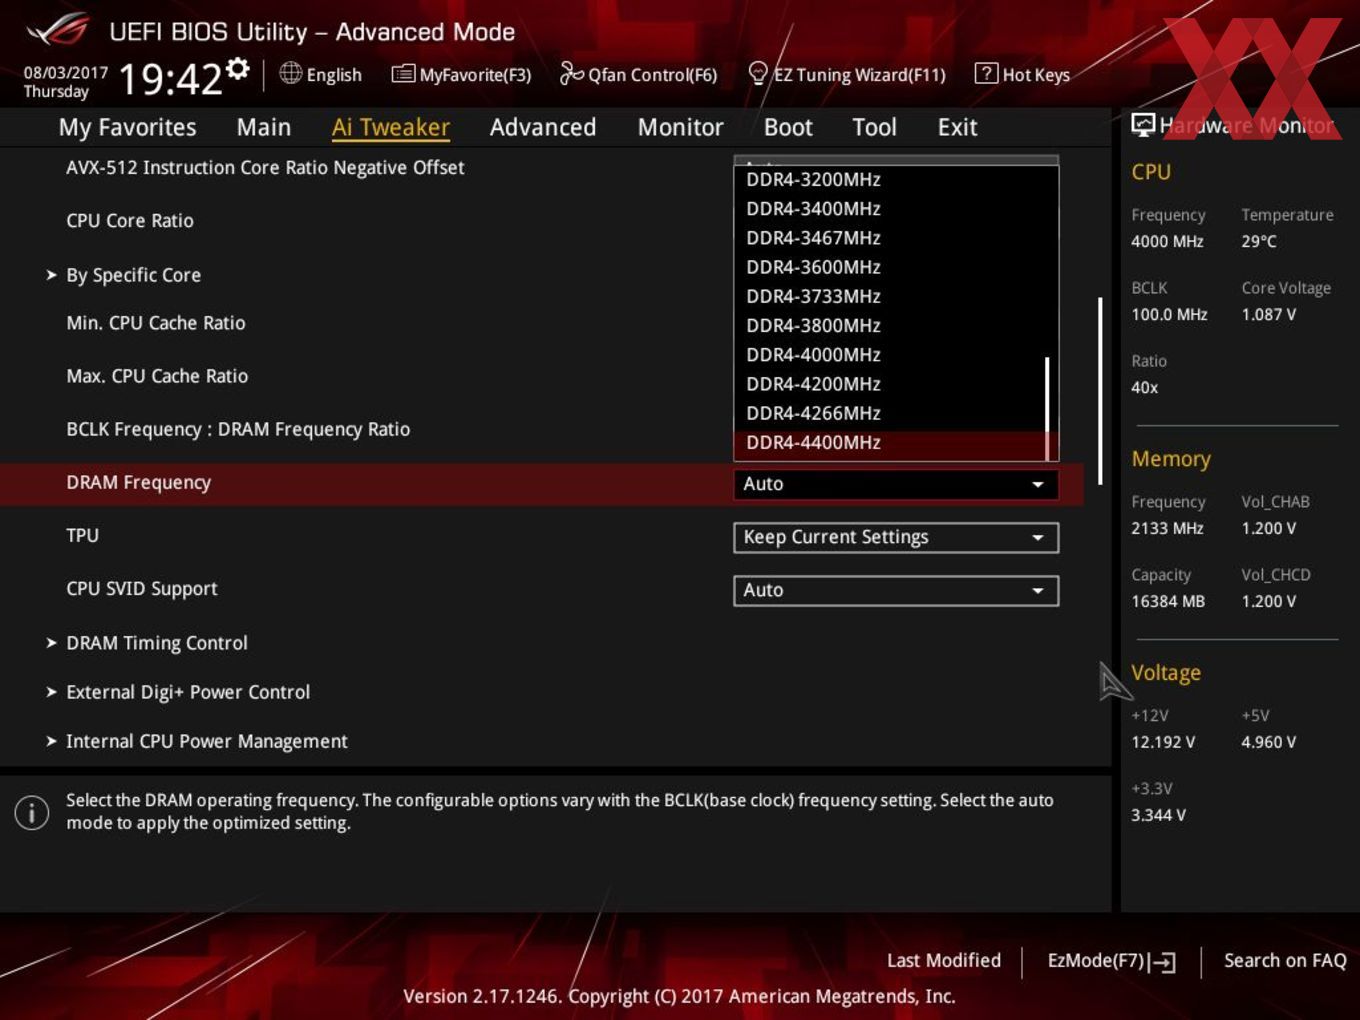Open the Exit tab
This screenshot has height=1020, width=1360.
point(957,127)
